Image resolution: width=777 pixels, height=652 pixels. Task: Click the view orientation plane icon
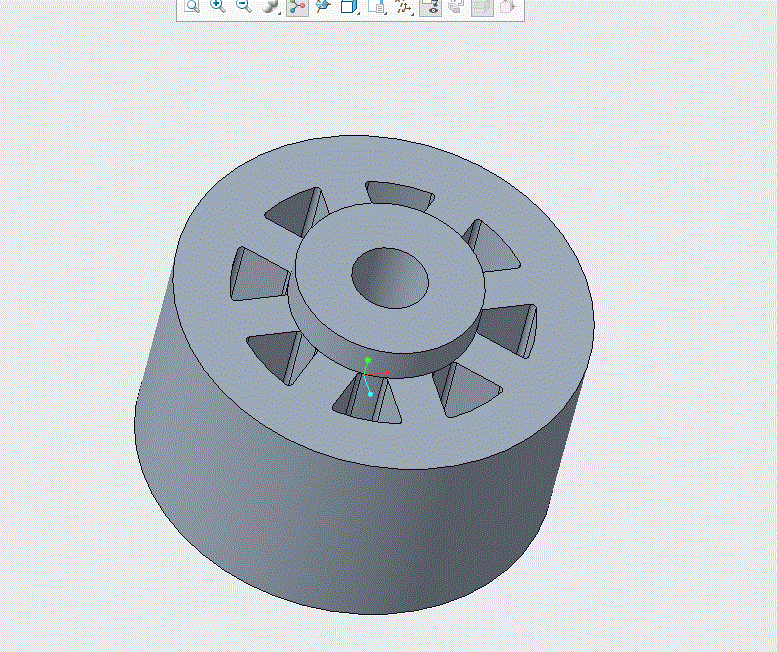coord(323,6)
